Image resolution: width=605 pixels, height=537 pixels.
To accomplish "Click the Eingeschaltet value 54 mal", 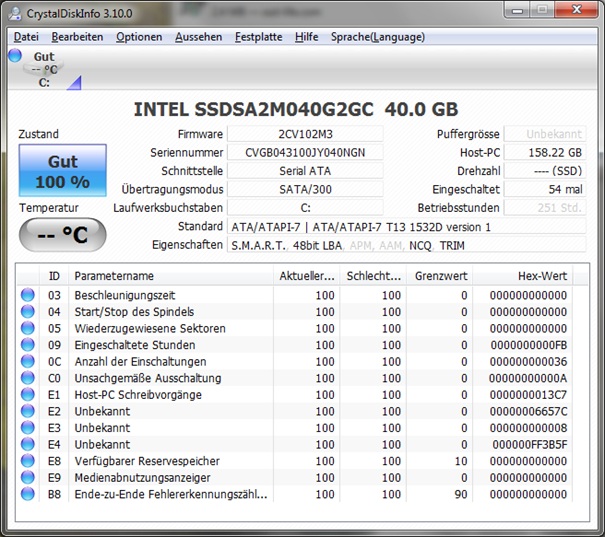I will tap(545, 189).
